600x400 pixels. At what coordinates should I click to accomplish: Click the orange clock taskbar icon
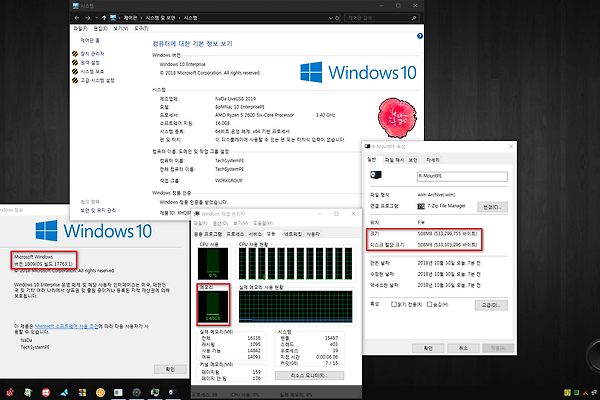click(100, 392)
